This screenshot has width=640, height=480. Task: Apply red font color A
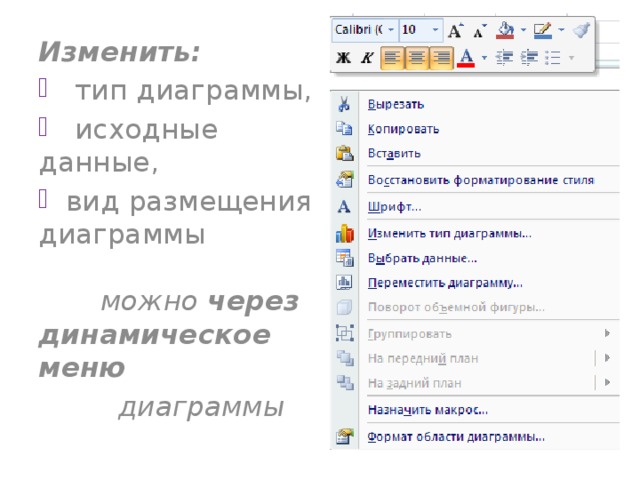tap(466, 58)
